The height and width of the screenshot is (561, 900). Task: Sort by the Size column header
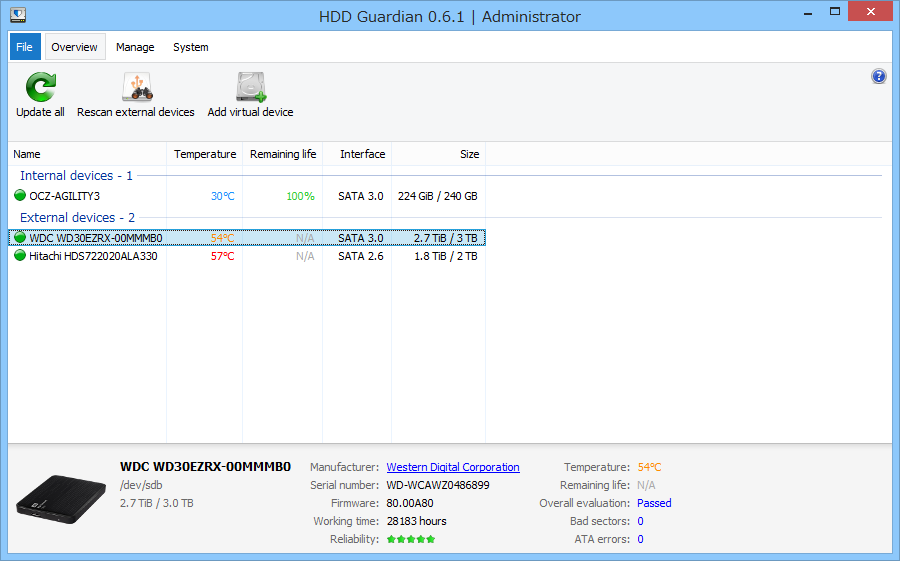pos(439,154)
